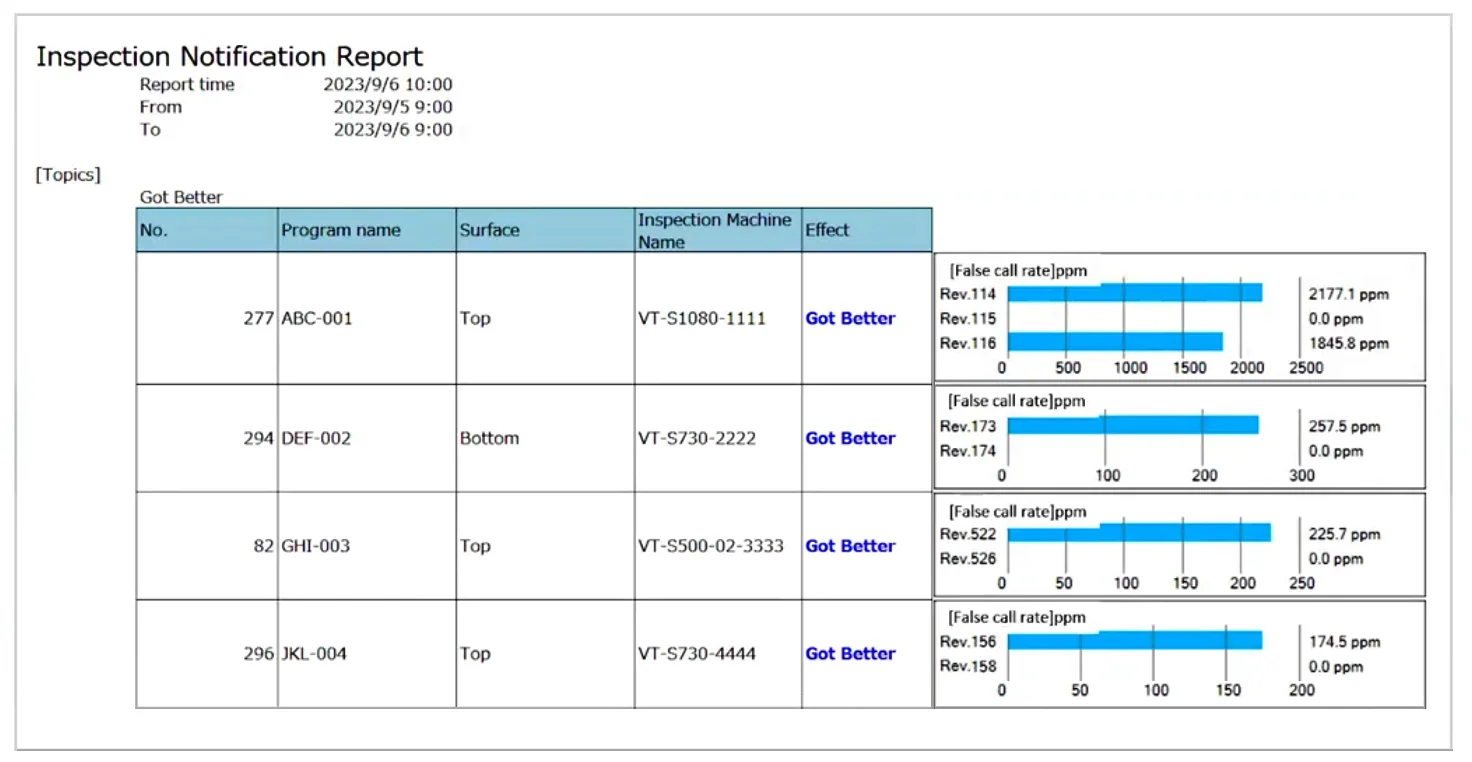
Task: Select the Rev.173 false call bar
Action: click(1132, 425)
